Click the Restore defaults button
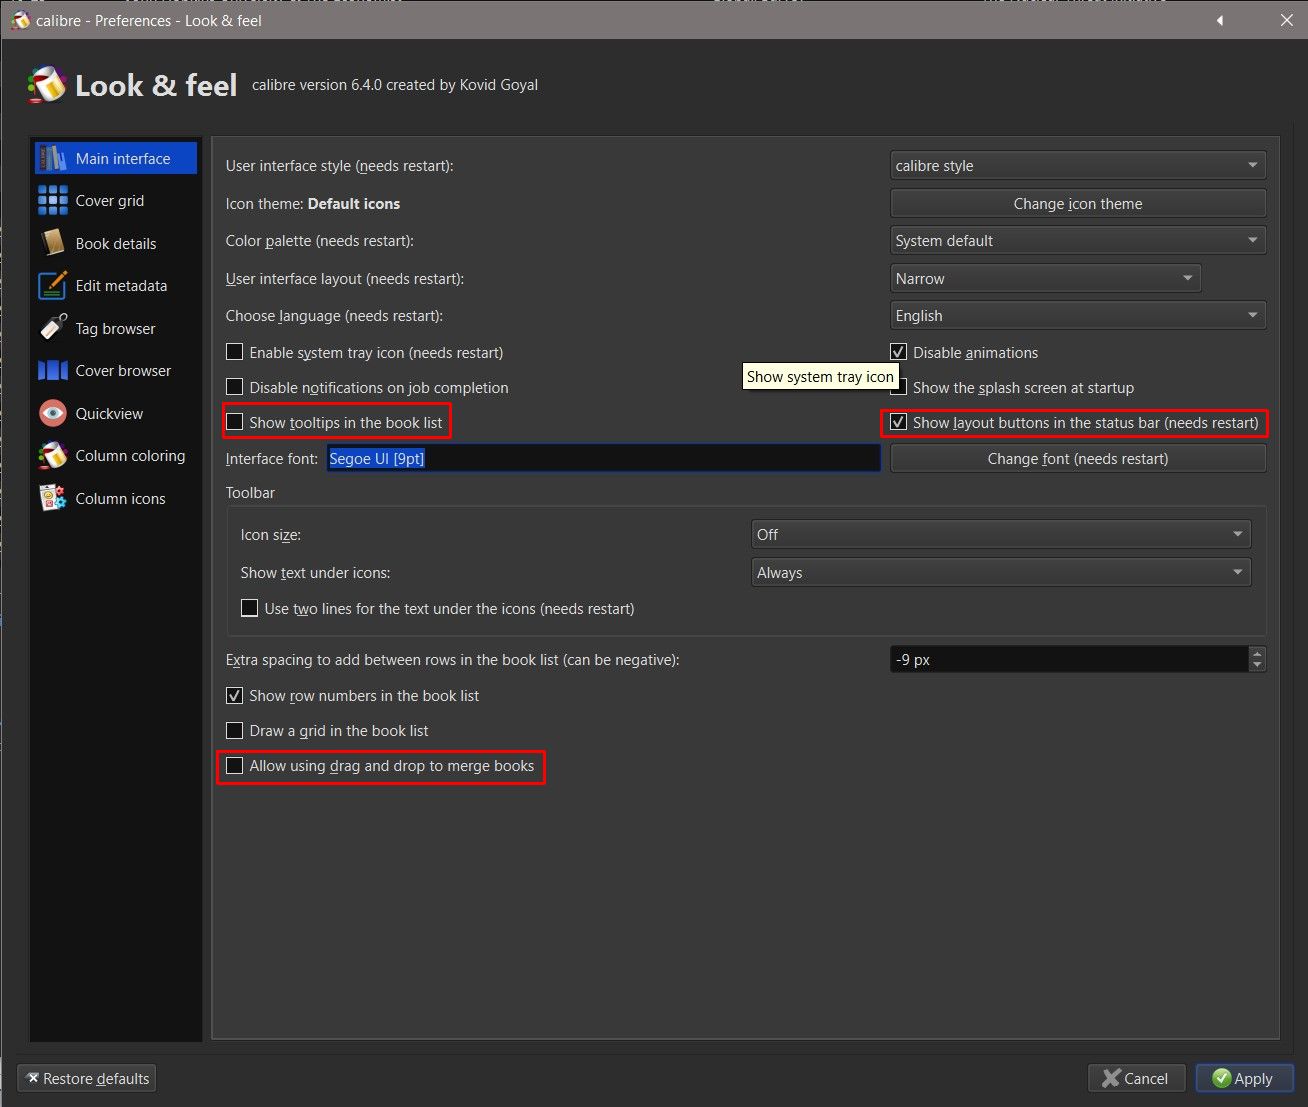Screen dimensions: 1308x1107 click(87, 1079)
